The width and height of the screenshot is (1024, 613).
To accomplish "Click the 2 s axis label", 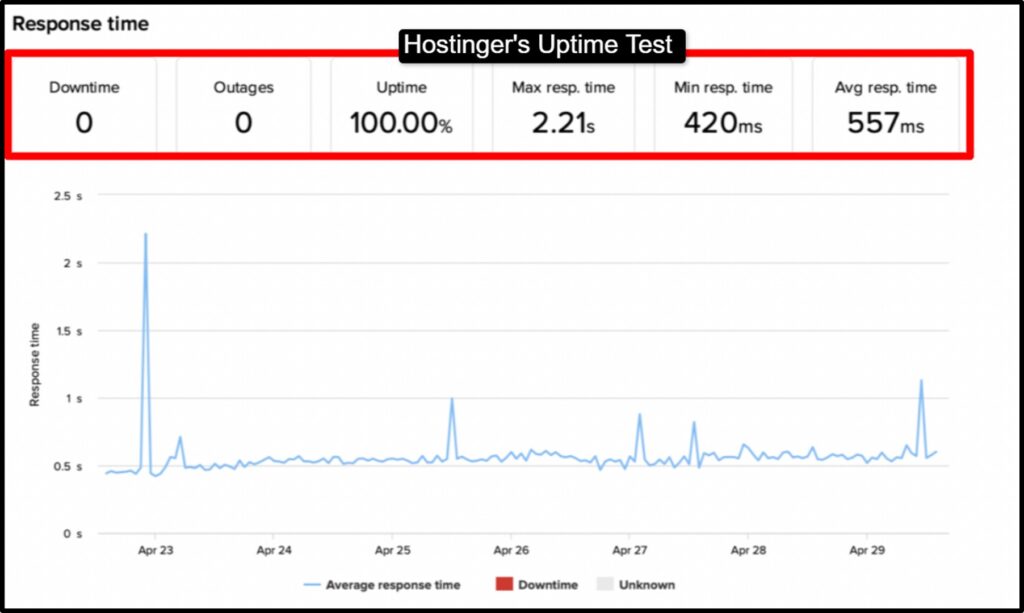I will click(73, 264).
